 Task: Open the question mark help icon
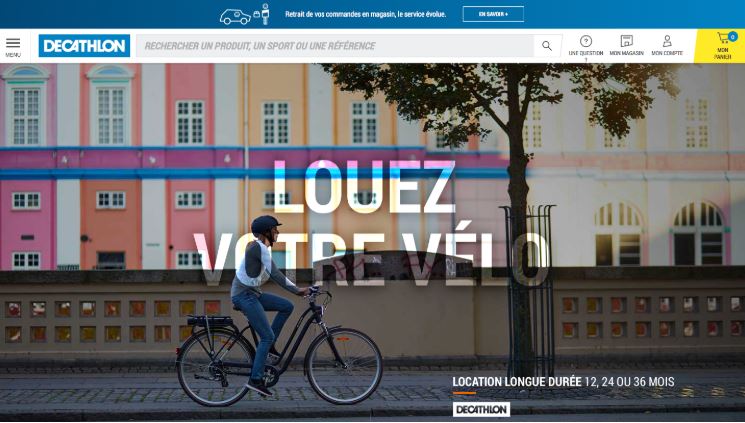pyautogui.click(x=586, y=41)
